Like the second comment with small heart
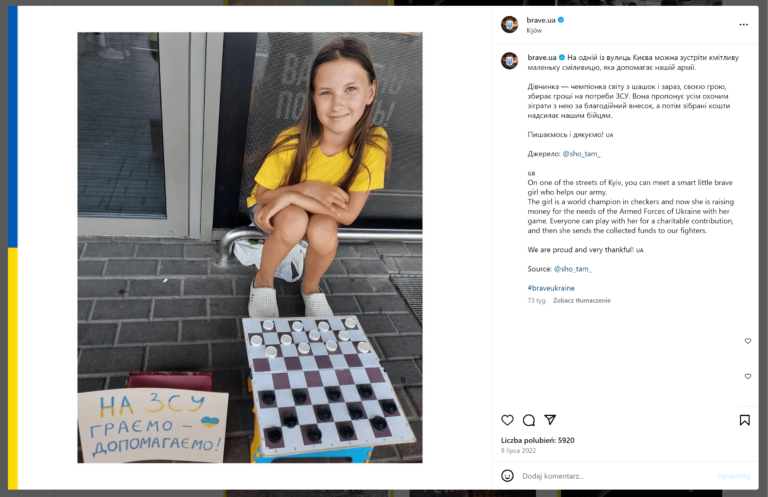Screen dimensions: 768x497 pyautogui.click(x=748, y=377)
